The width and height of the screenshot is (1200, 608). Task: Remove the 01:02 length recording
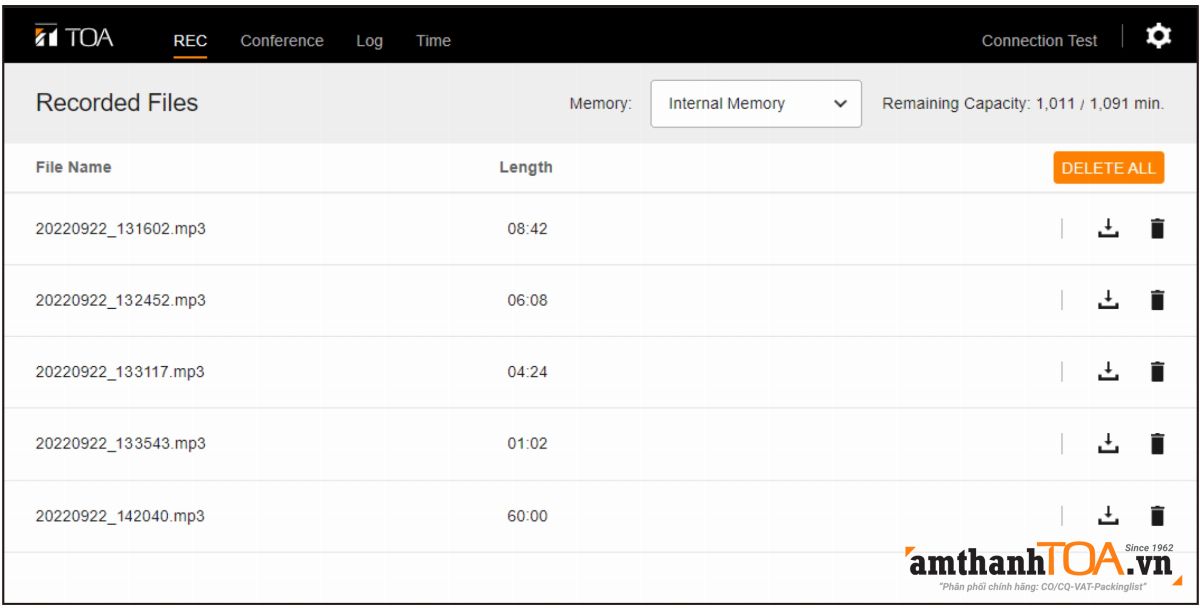click(1157, 444)
